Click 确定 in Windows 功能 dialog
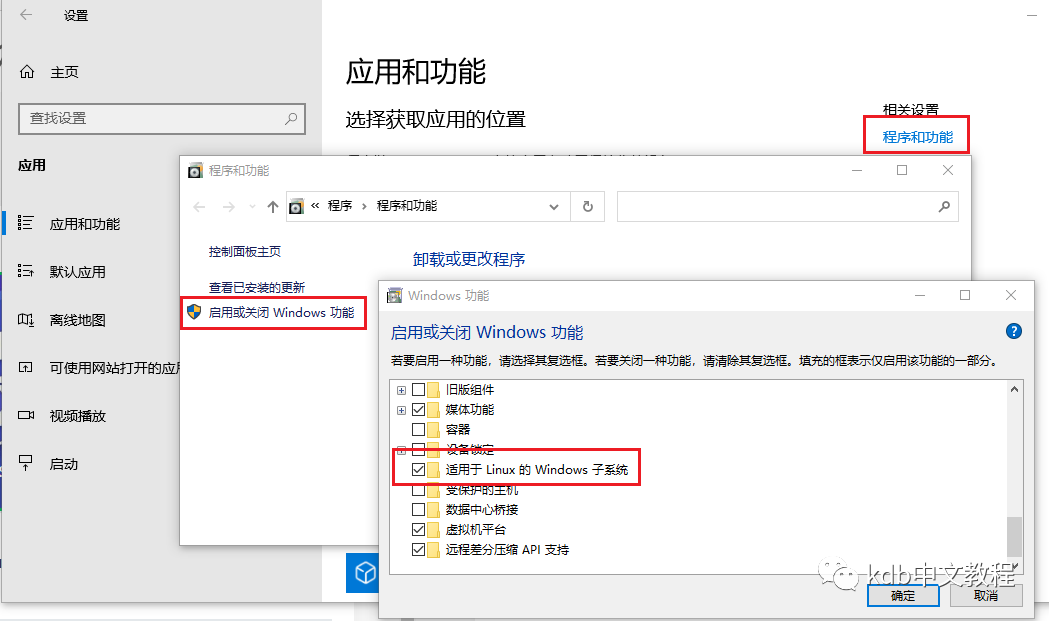The image size is (1049, 621). pos(903,596)
